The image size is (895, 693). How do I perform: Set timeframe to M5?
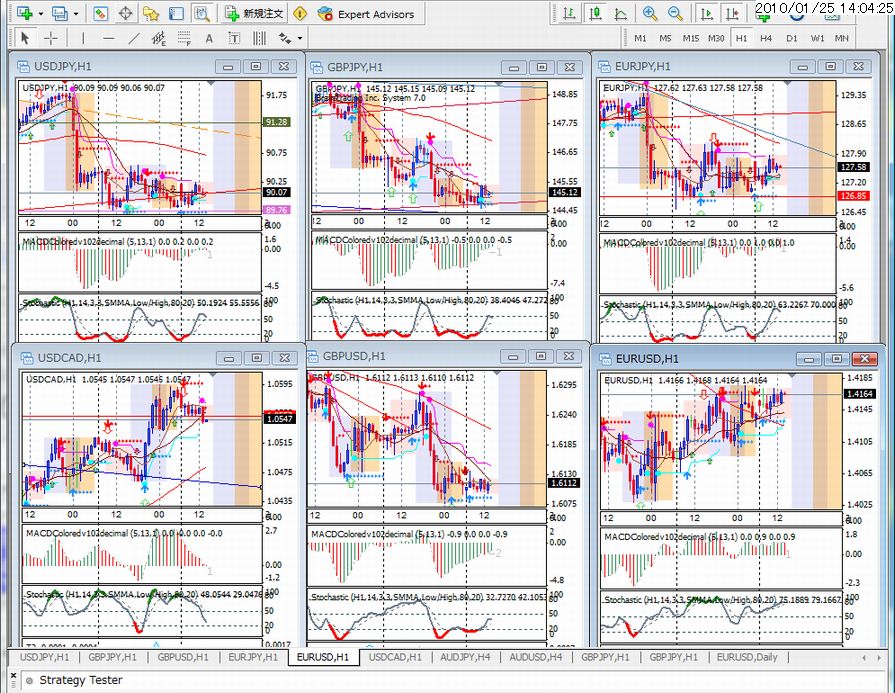[666, 38]
